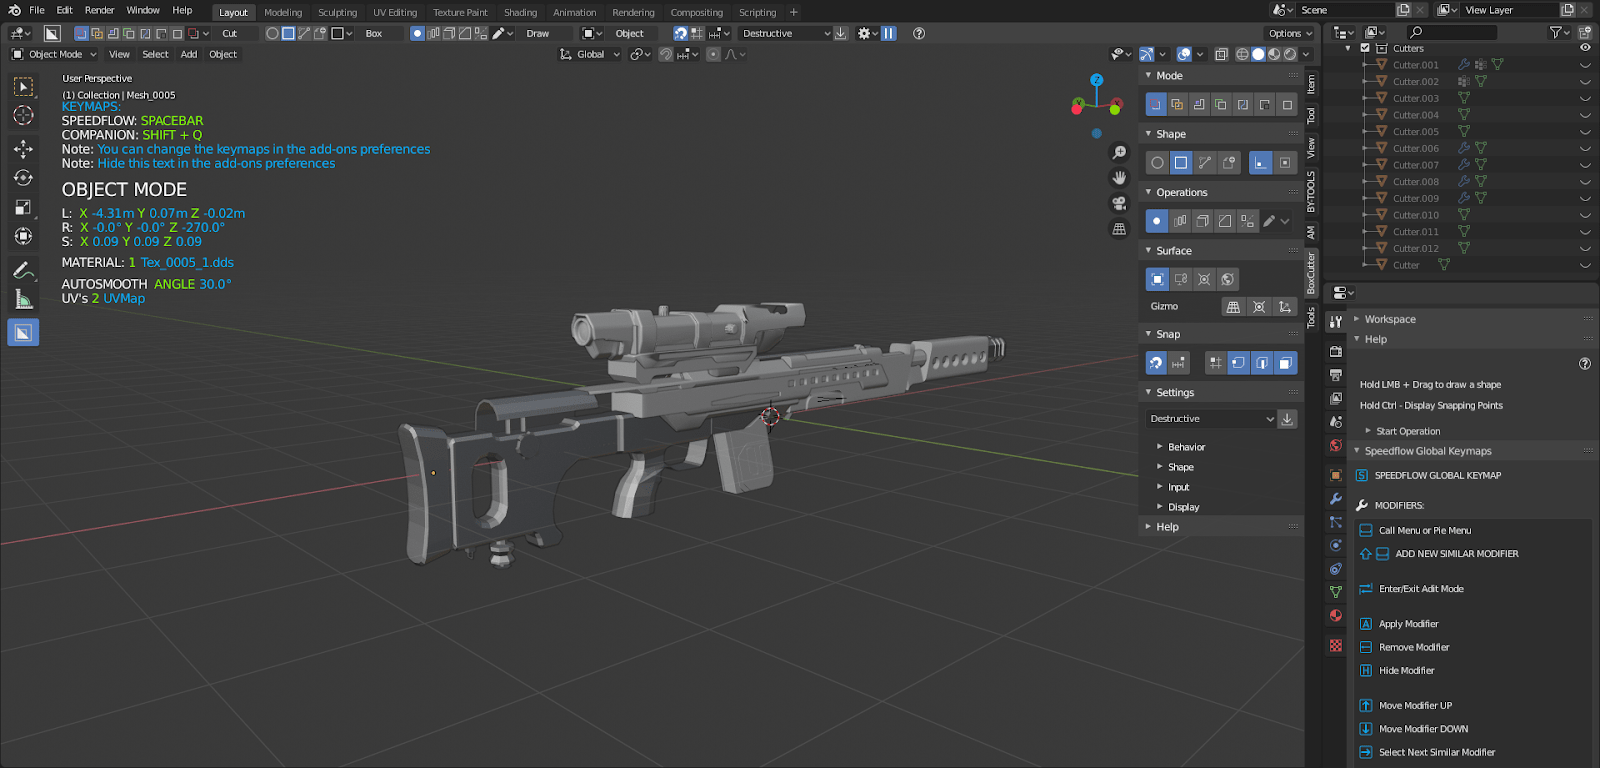The height and width of the screenshot is (768, 1600).
Task: Open the Object Mode dropdown
Action: pyautogui.click(x=55, y=54)
